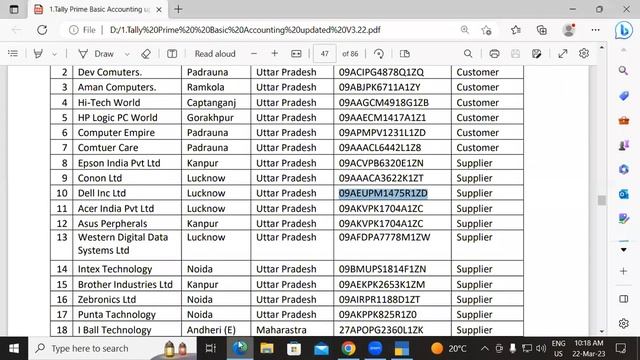640x360 pixels.
Task: Click the address bar URL
Action: pos(245,30)
